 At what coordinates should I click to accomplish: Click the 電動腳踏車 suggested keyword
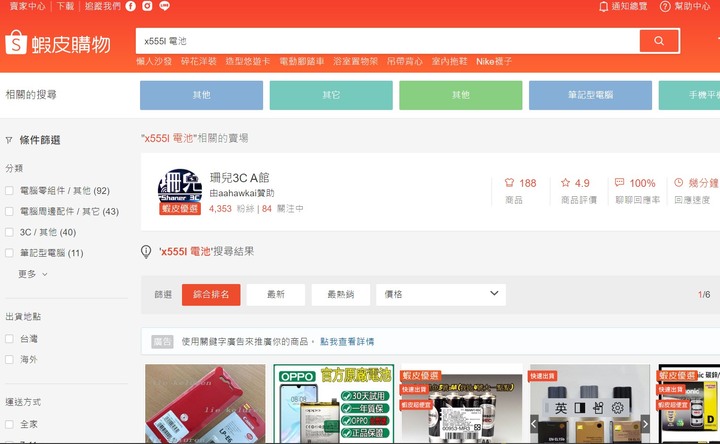pos(302,62)
